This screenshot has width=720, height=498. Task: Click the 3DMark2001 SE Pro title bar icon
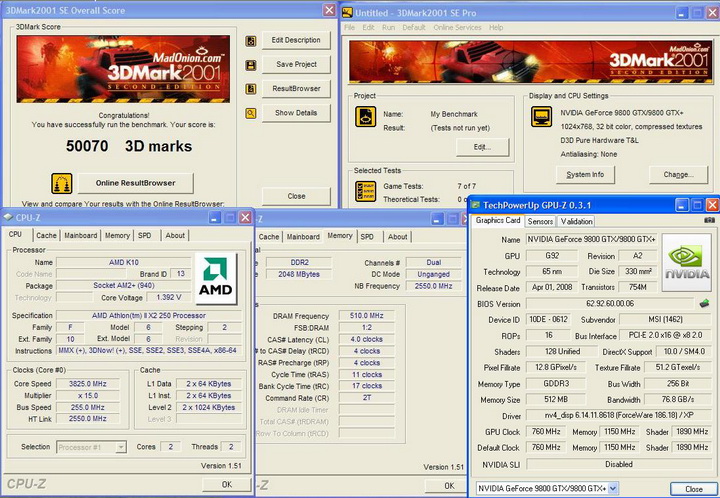[x=348, y=12]
